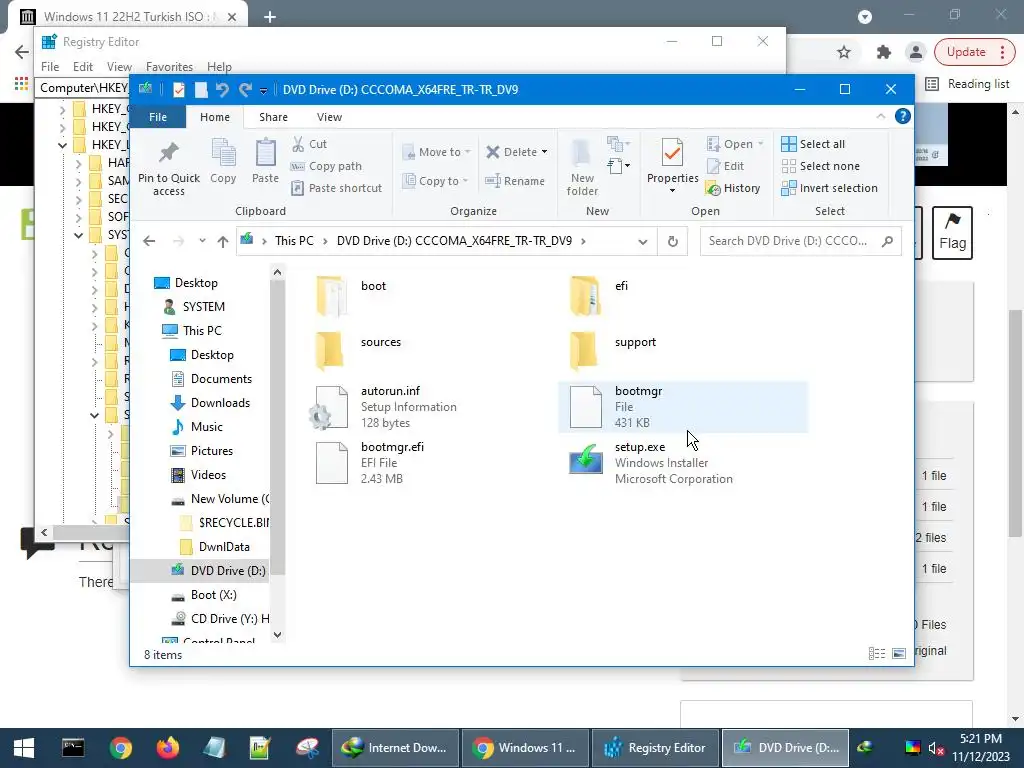Go up one folder level

223,241
